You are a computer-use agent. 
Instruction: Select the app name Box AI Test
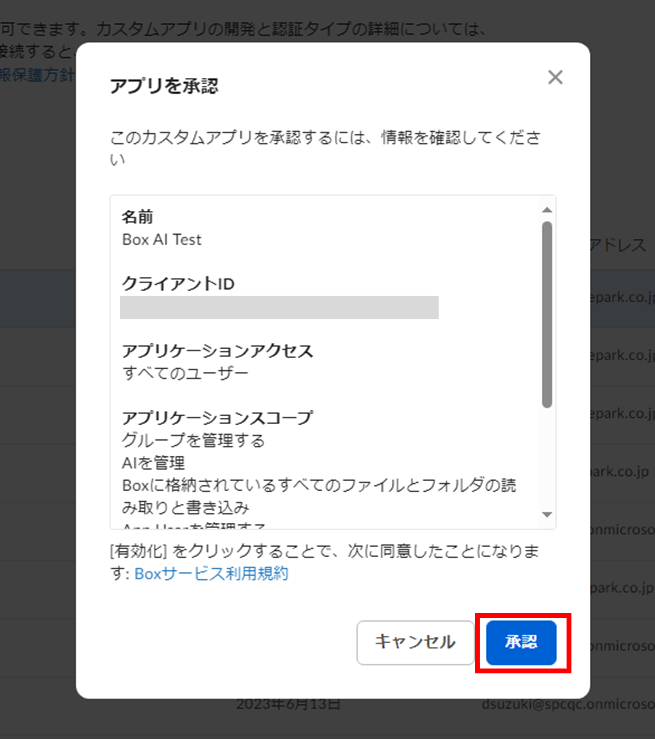161,239
